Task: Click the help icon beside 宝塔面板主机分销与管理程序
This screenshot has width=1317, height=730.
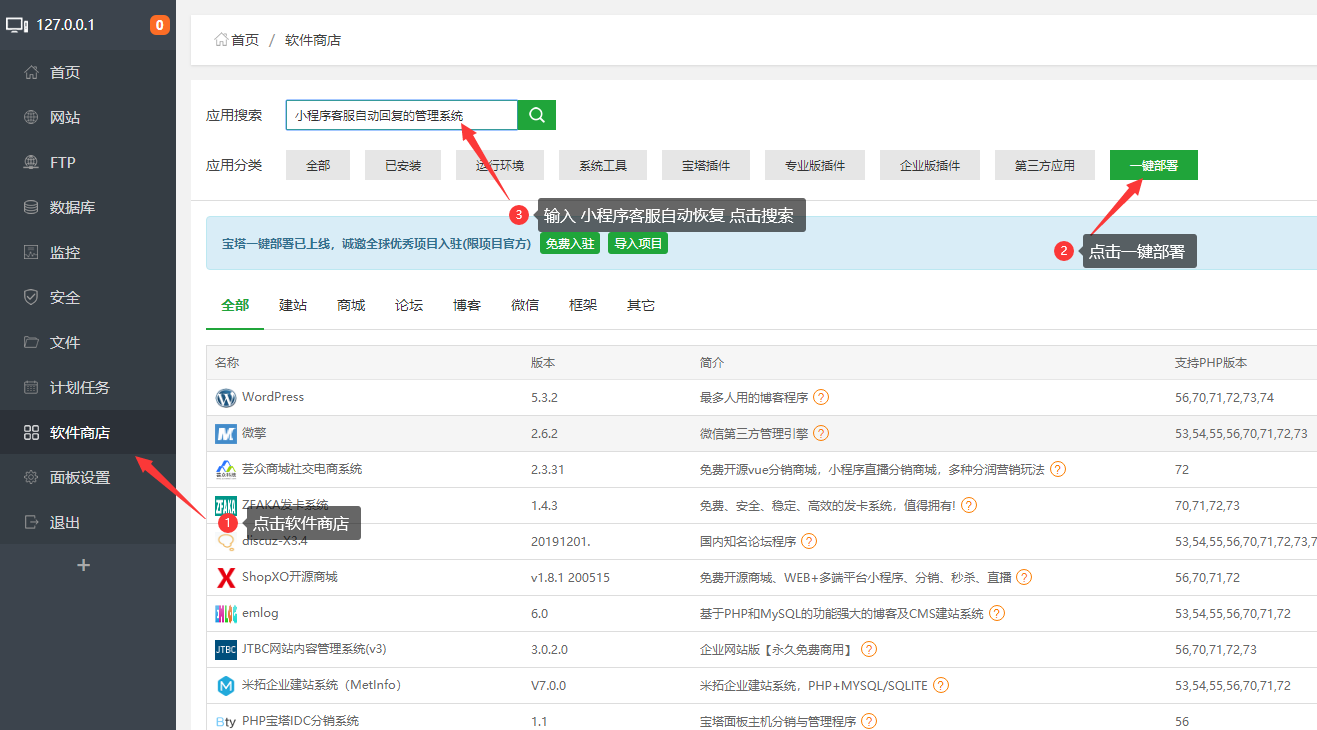Action: point(869,721)
